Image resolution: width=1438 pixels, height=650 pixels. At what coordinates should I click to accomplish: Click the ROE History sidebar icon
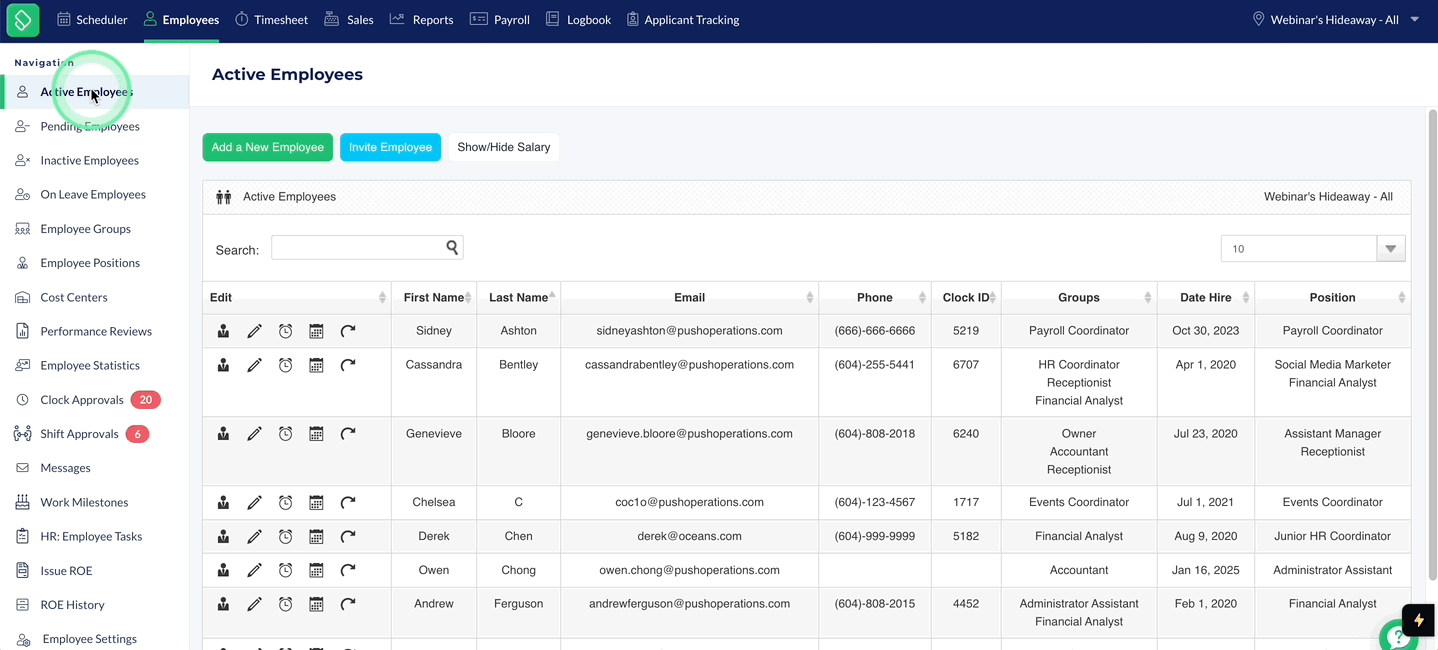click(22, 605)
